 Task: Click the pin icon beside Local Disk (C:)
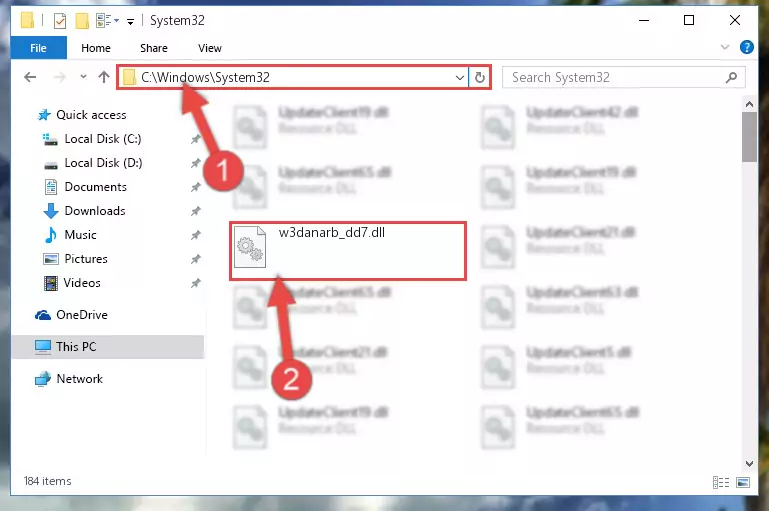coord(195,139)
